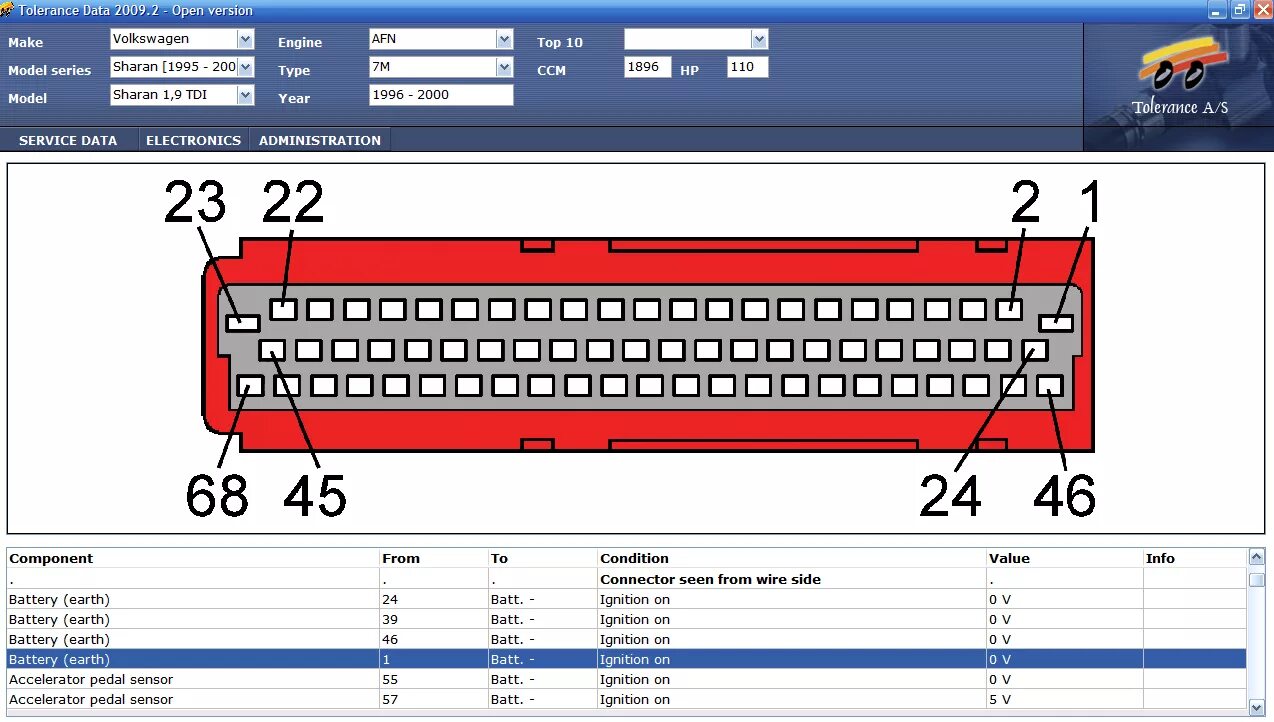Expand the Top 10 dropdown
The width and height of the screenshot is (1274, 722).
759,39
